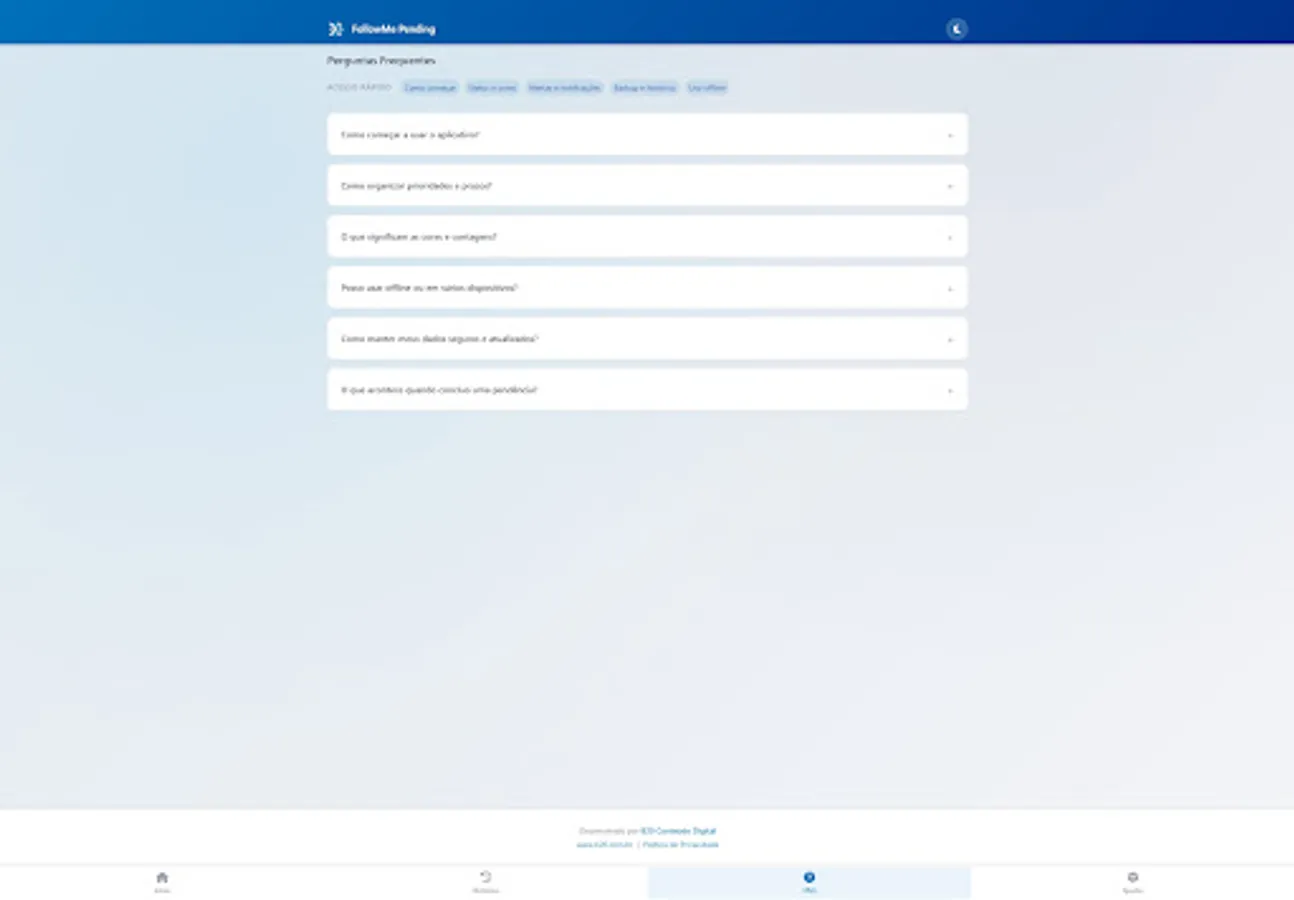Expand 'Posso usar offline ou em vários dispositivos?'
This screenshot has width=1294, height=900.
[x=647, y=287]
